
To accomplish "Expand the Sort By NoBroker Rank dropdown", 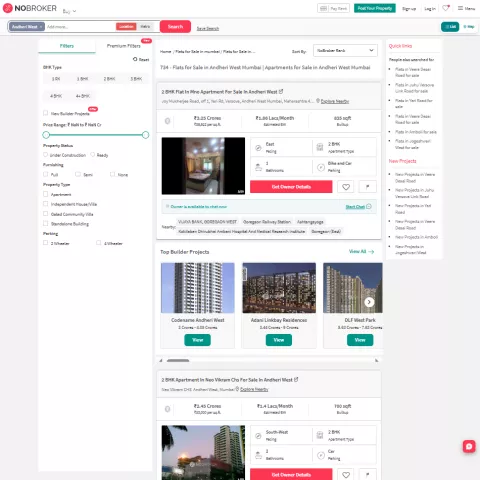I will pos(345,51).
